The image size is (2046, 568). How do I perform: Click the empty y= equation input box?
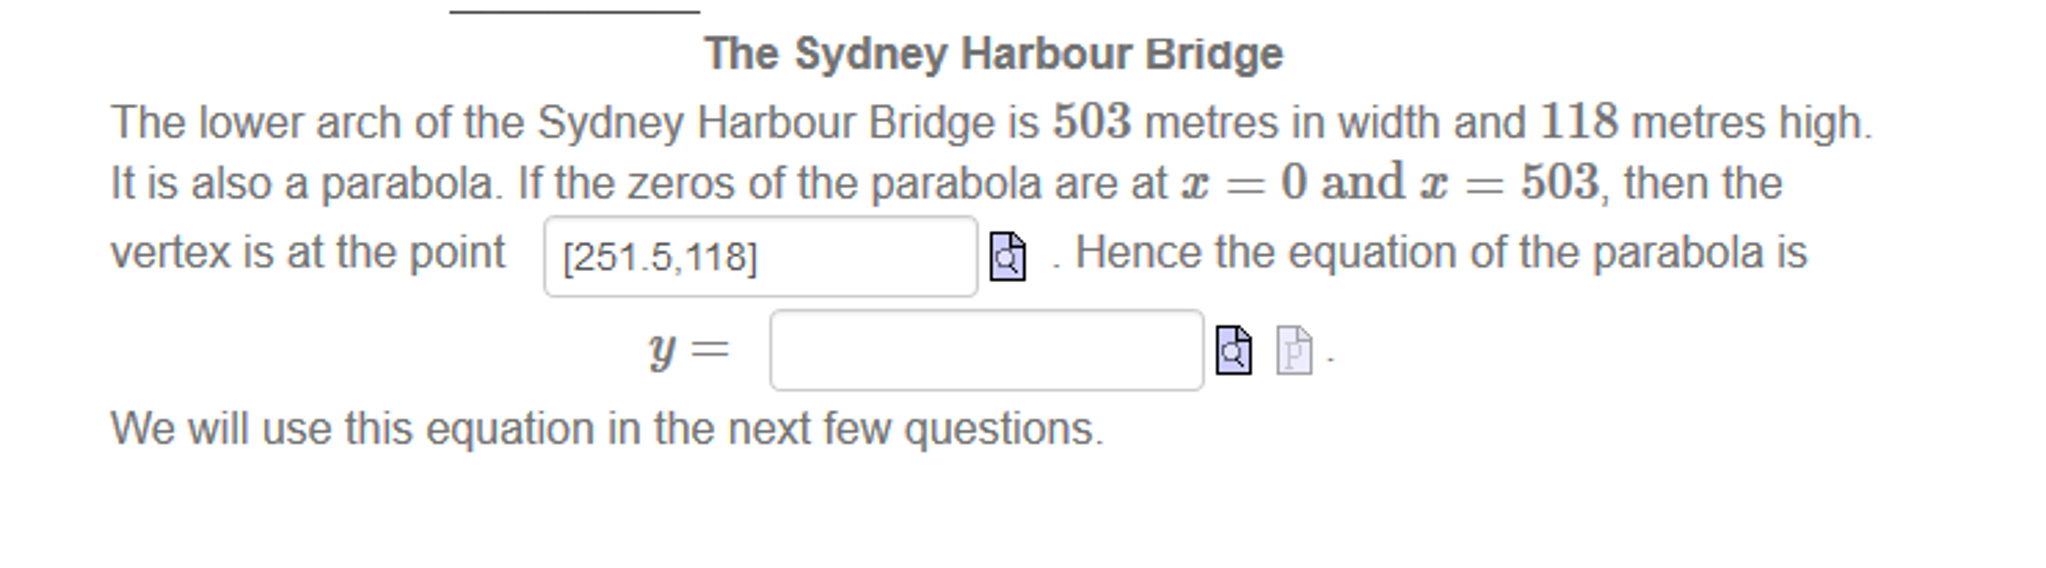click(x=986, y=350)
